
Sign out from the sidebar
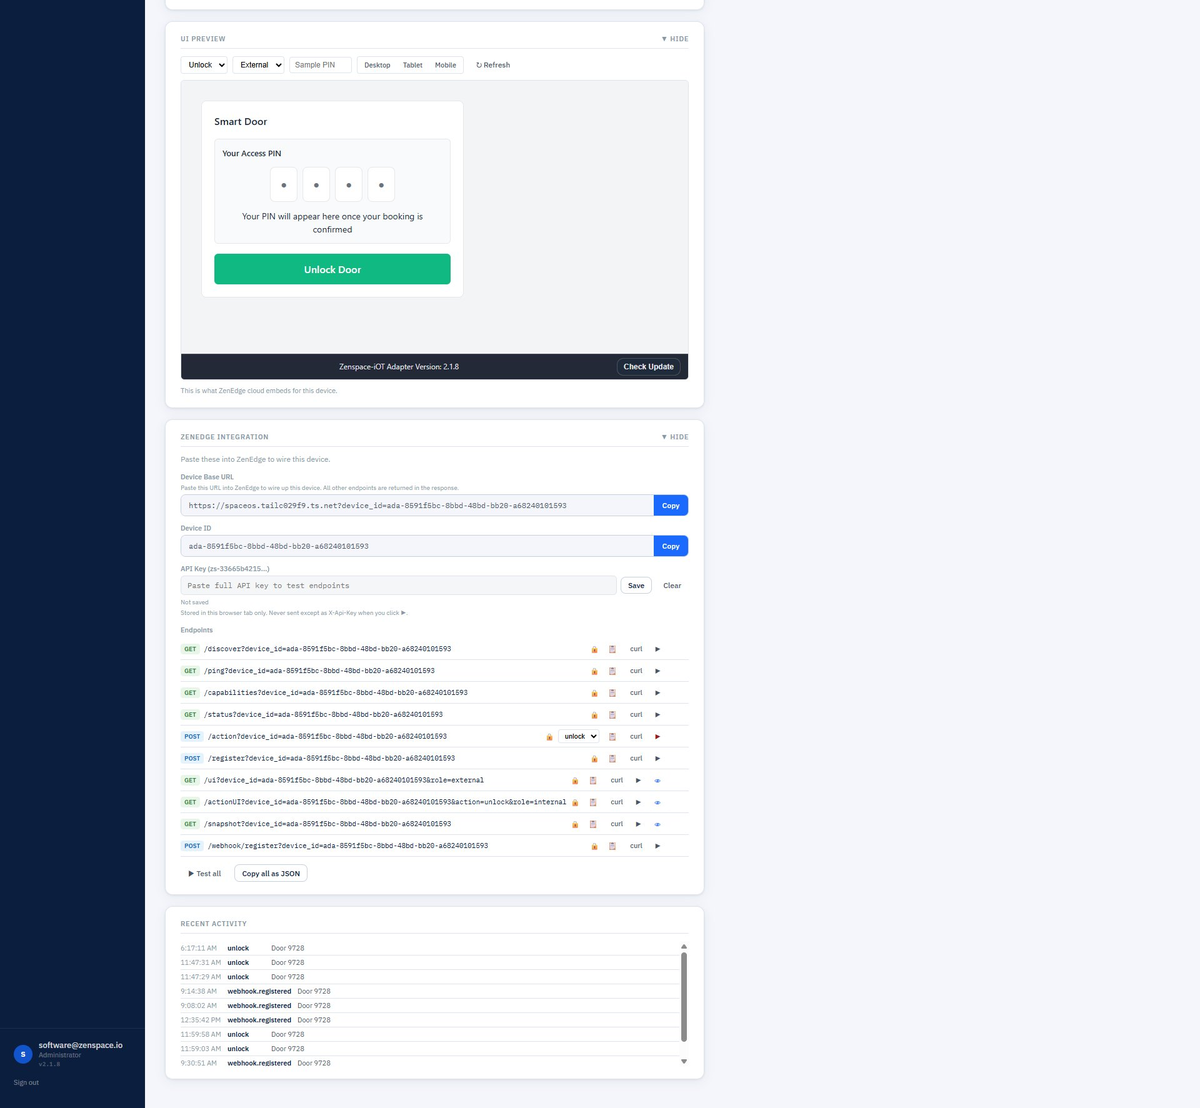coord(26,1083)
